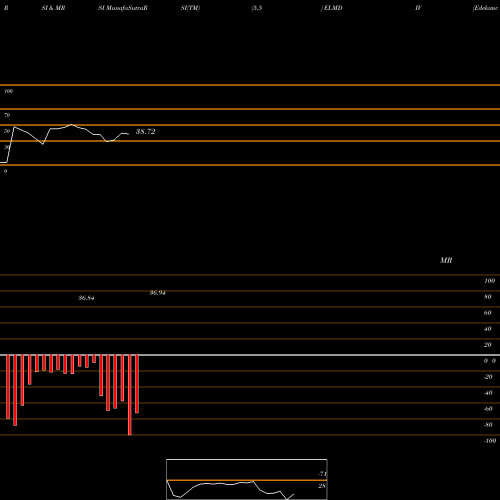Click the RSI line peak near 50 level
Image resolution: width=500 pixels, height=500 pixels.
pyautogui.click(x=71, y=125)
